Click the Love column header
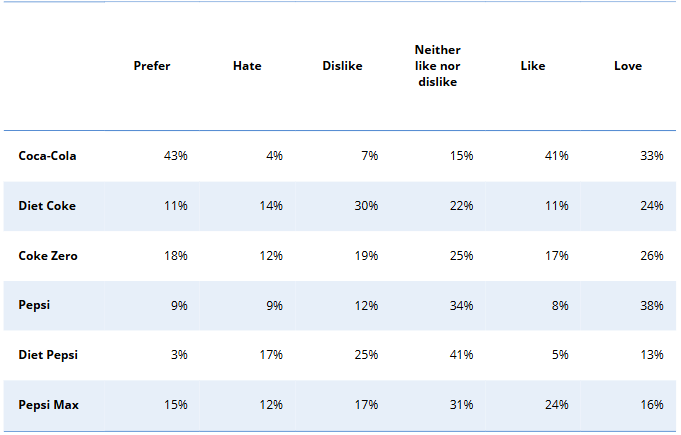681x435 pixels. (x=628, y=66)
